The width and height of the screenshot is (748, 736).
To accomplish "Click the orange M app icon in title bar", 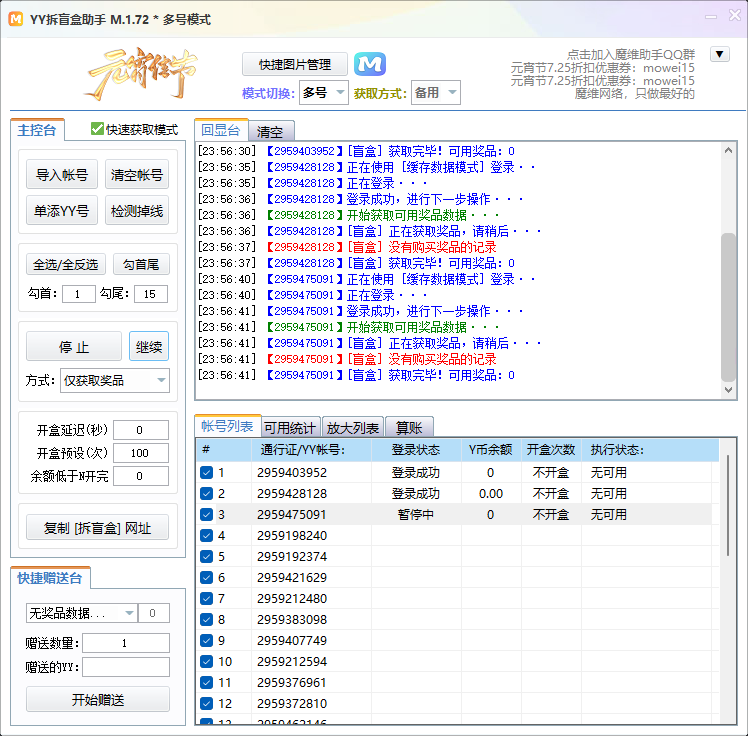I will tap(16, 19).
